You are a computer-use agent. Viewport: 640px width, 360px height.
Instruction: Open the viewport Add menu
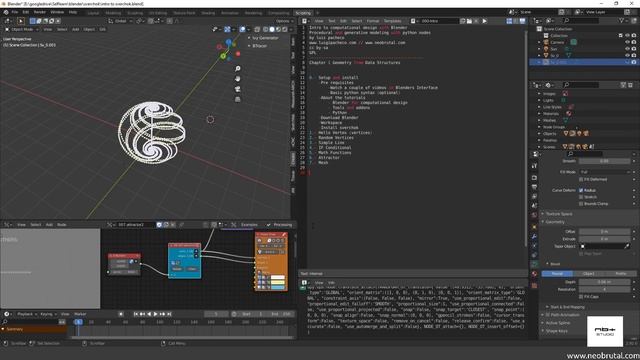76,29
